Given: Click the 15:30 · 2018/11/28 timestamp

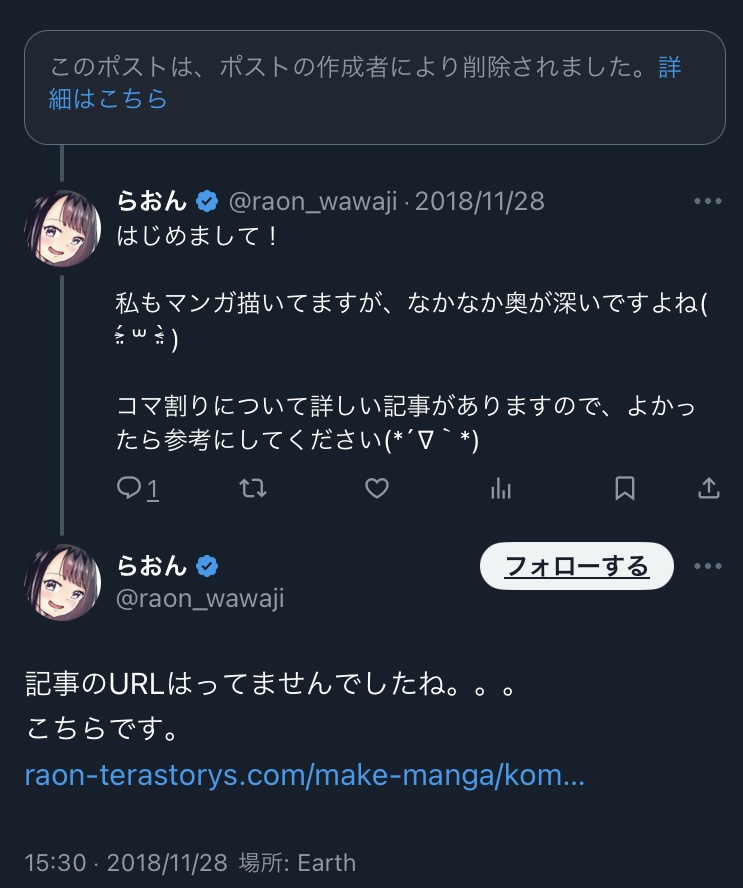Looking at the screenshot, I should (x=127, y=862).
